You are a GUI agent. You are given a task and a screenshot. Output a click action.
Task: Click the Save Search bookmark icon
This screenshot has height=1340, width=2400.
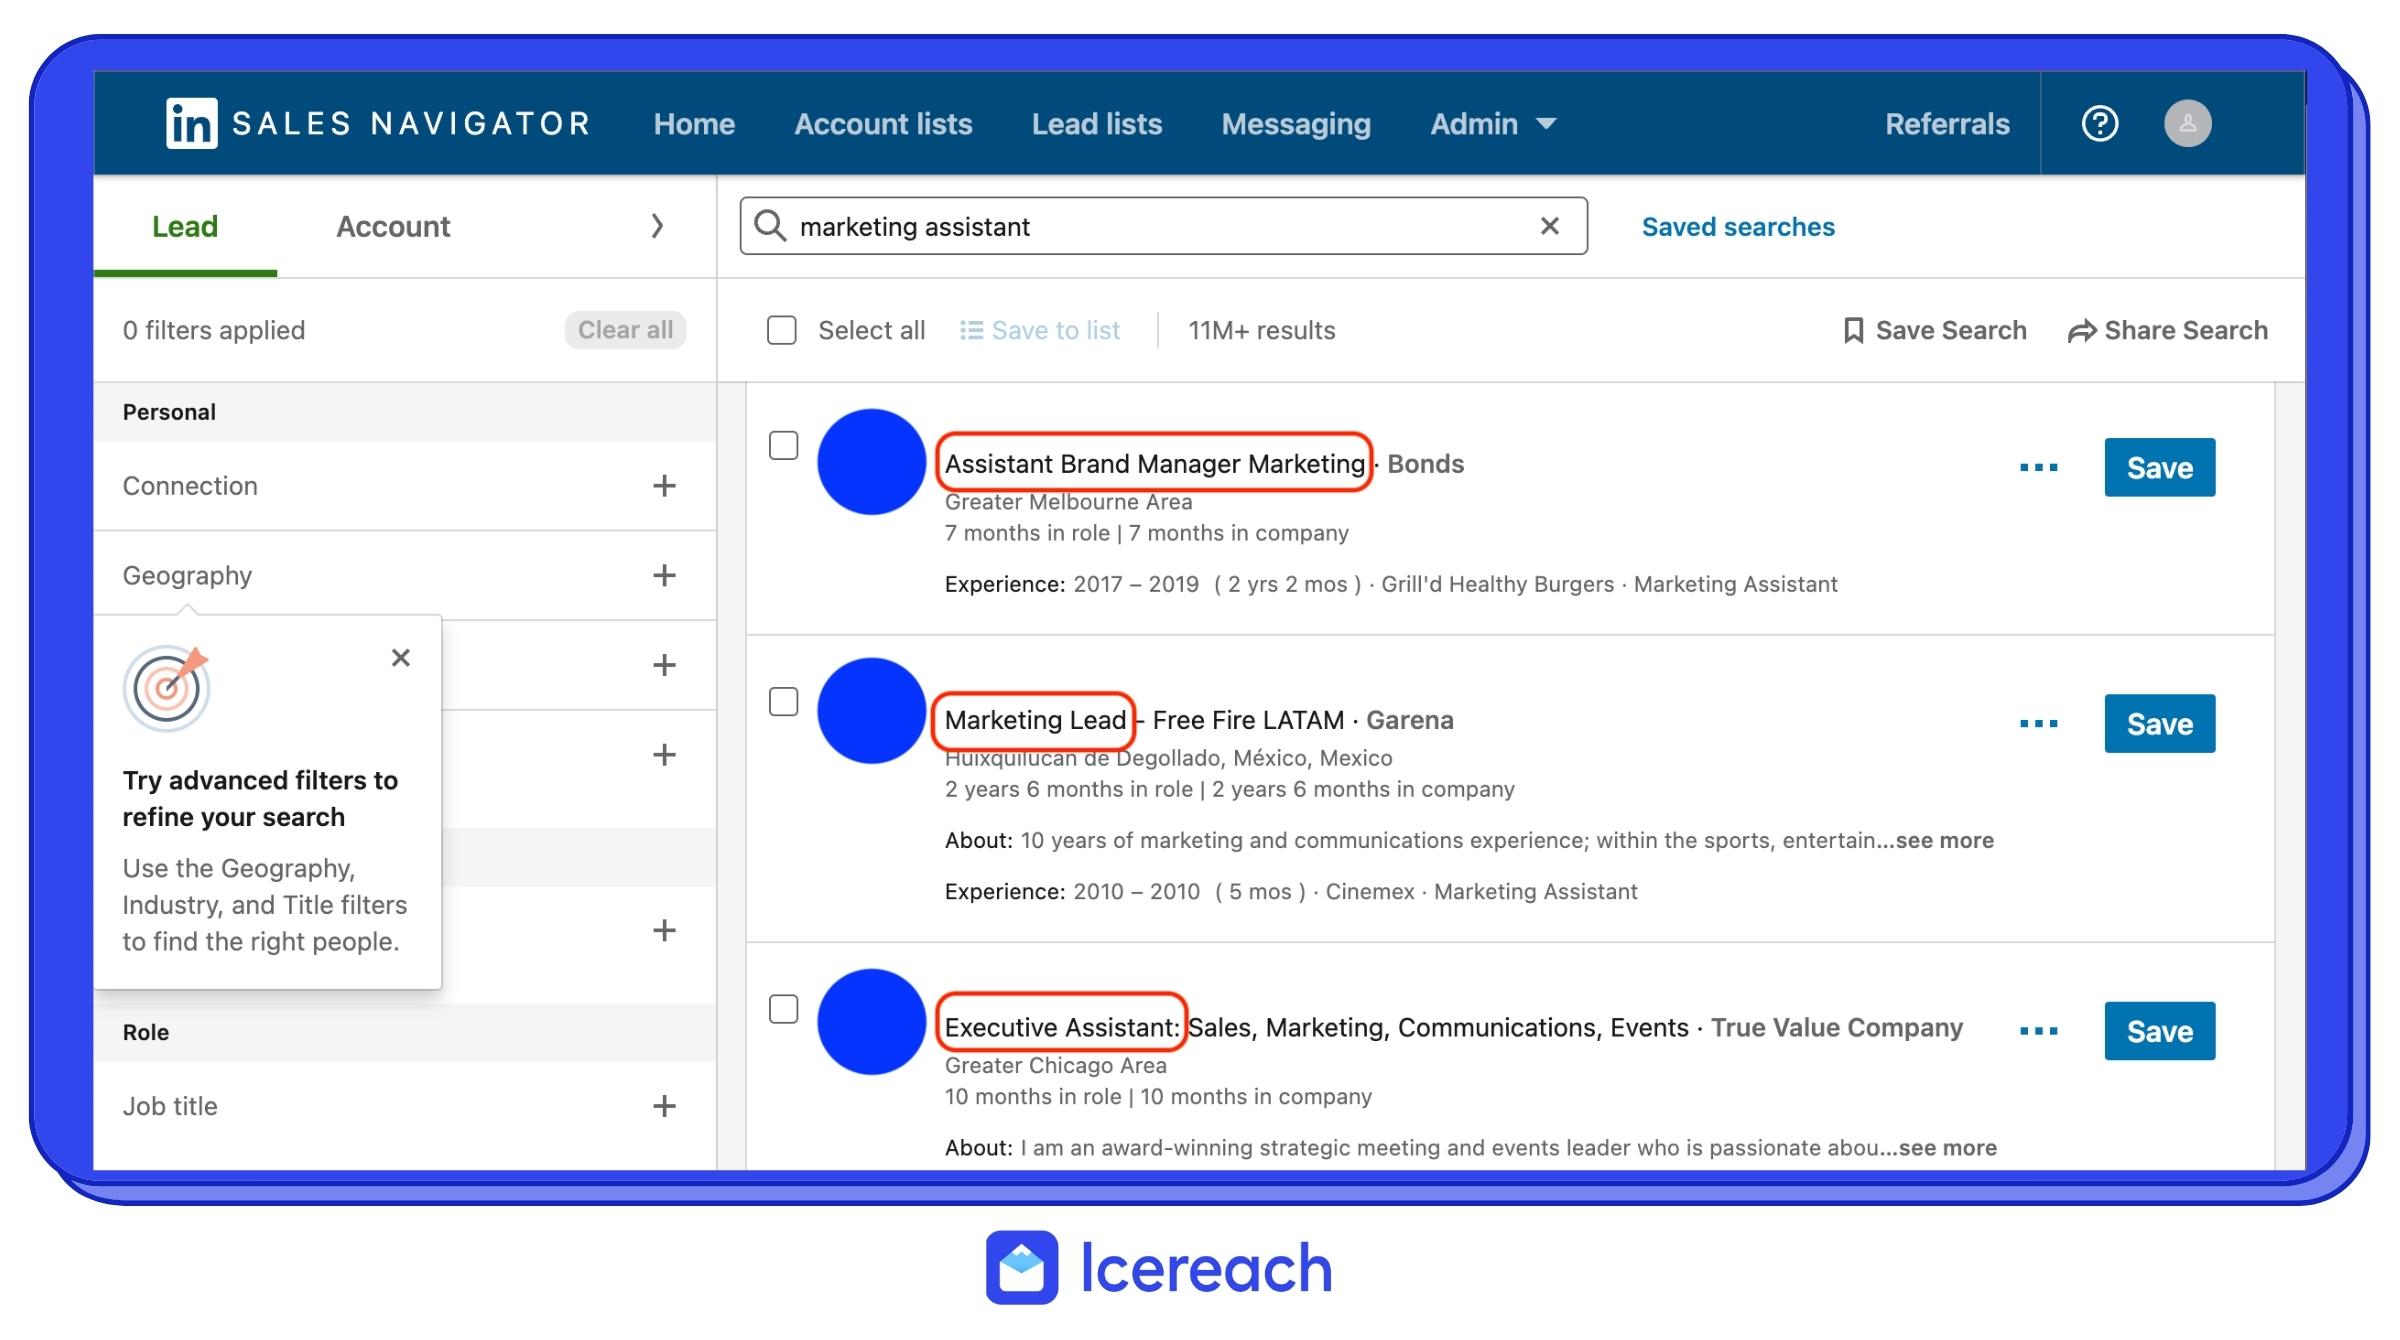1853,330
